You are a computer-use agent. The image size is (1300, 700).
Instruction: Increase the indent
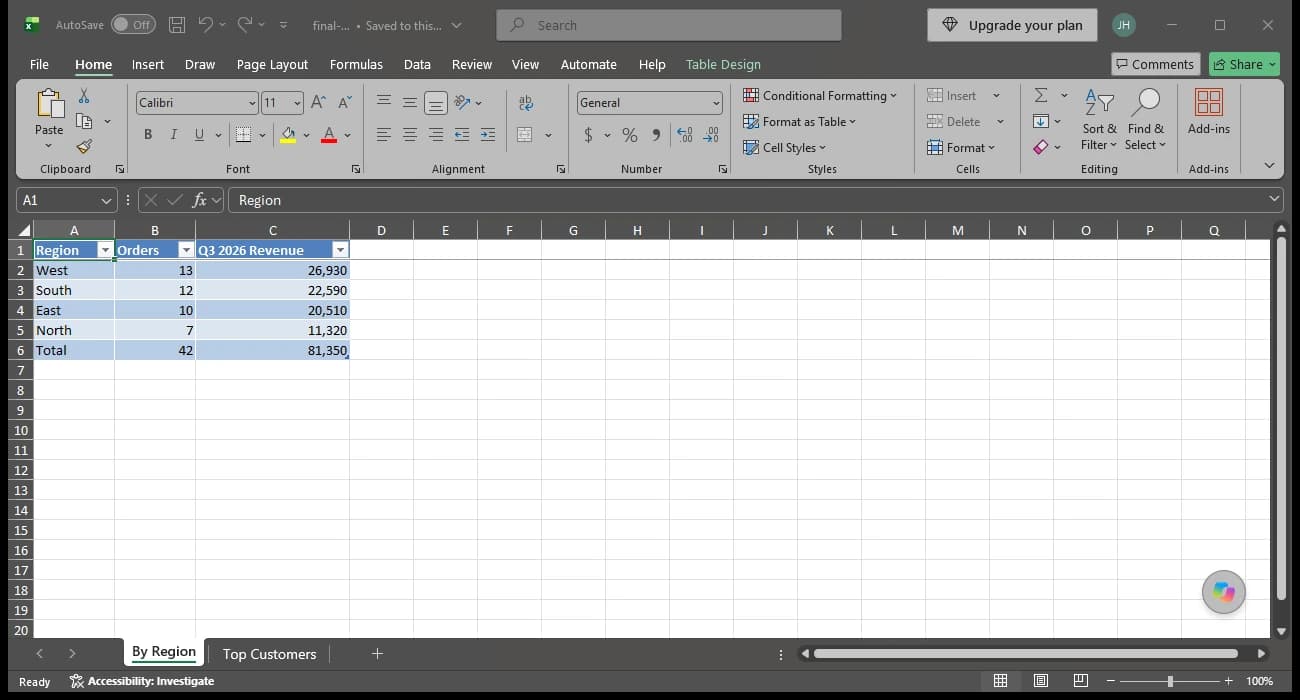[488, 135]
